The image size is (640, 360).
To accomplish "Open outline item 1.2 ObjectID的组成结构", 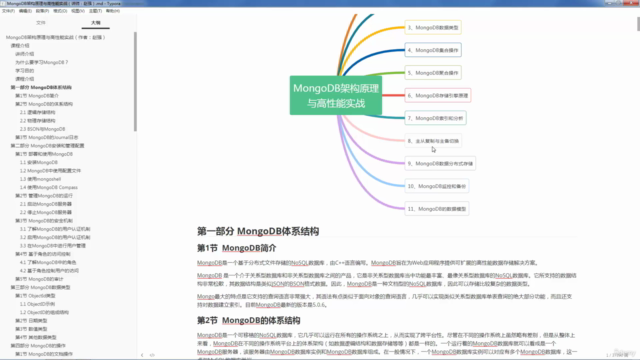I will [x=44, y=312].
